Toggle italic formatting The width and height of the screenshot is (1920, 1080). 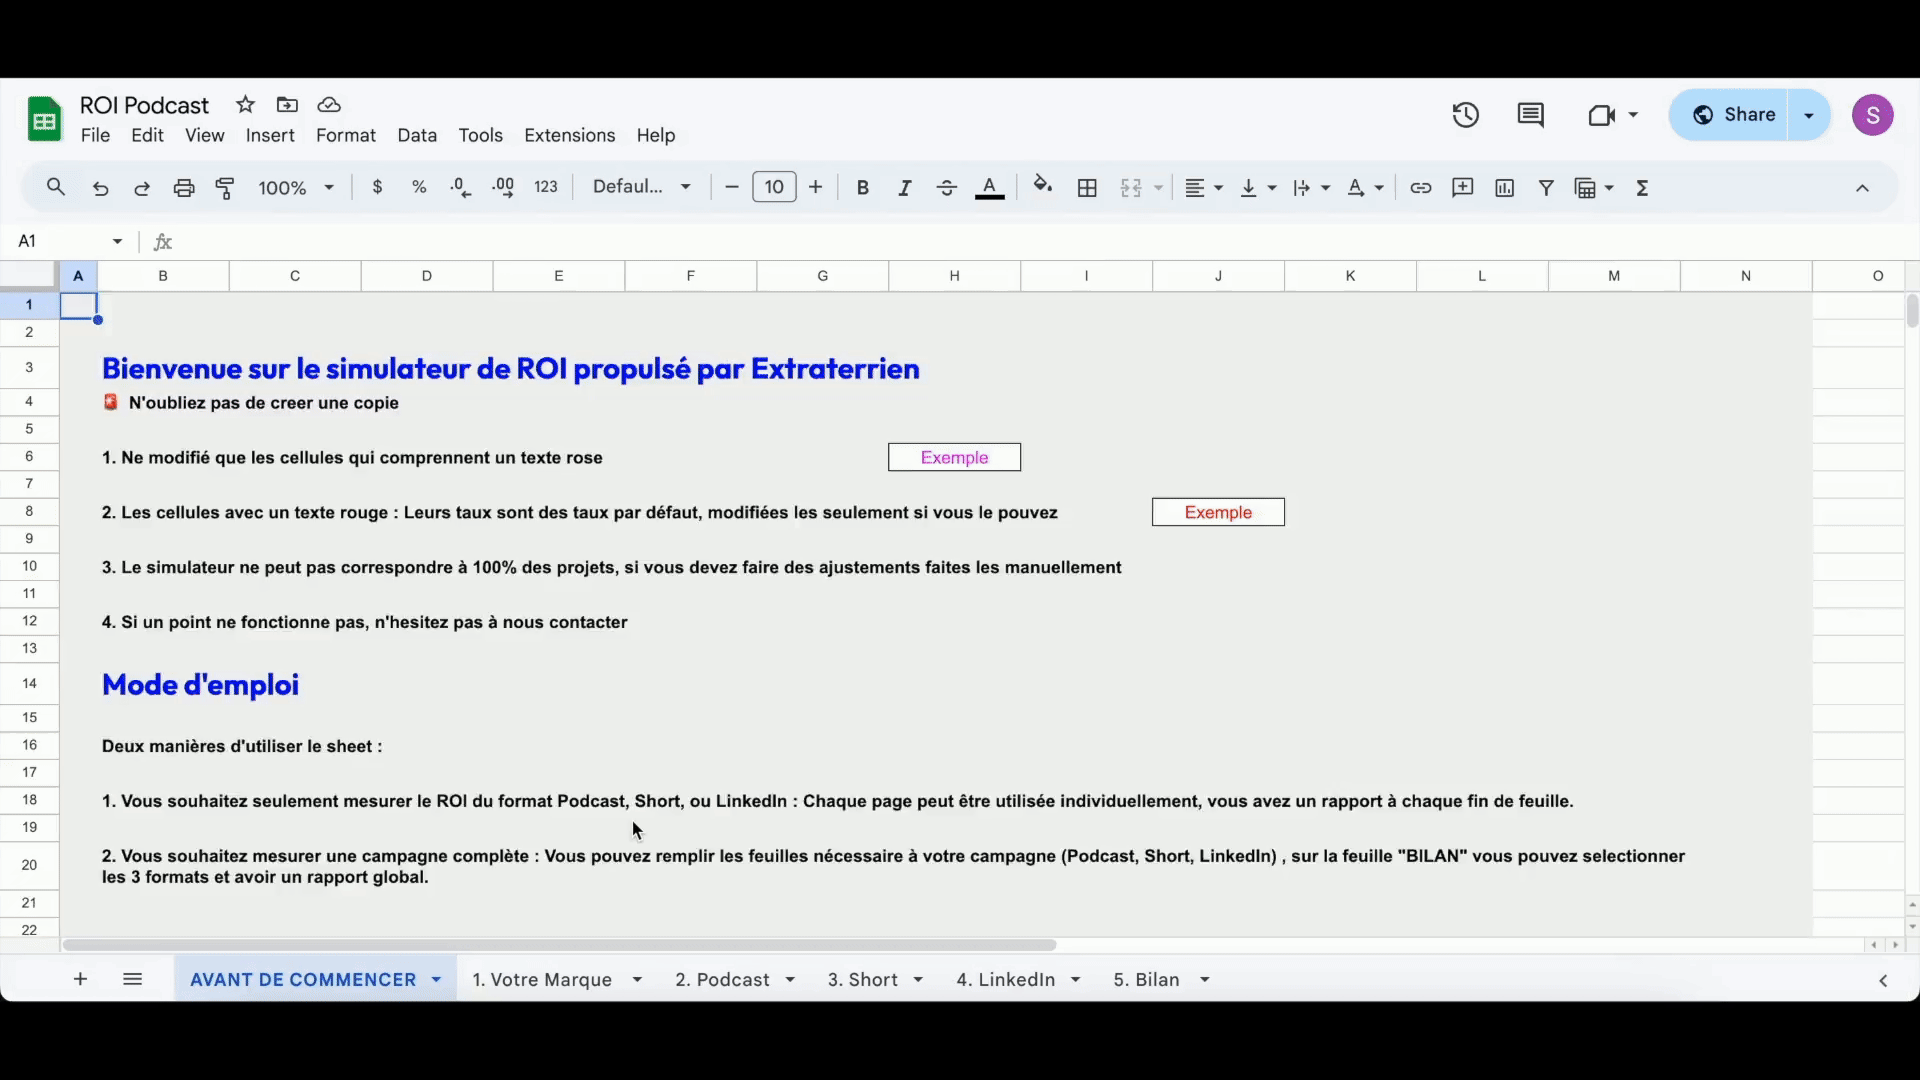click(x=904, y=188)
